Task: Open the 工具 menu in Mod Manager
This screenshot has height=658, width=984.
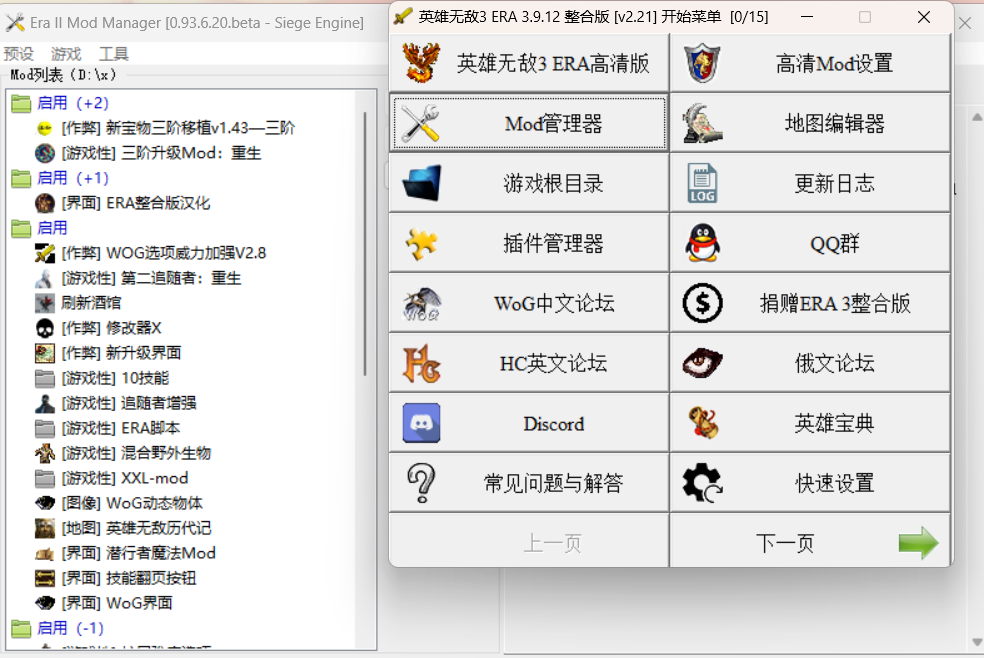Action: point(114,54)
